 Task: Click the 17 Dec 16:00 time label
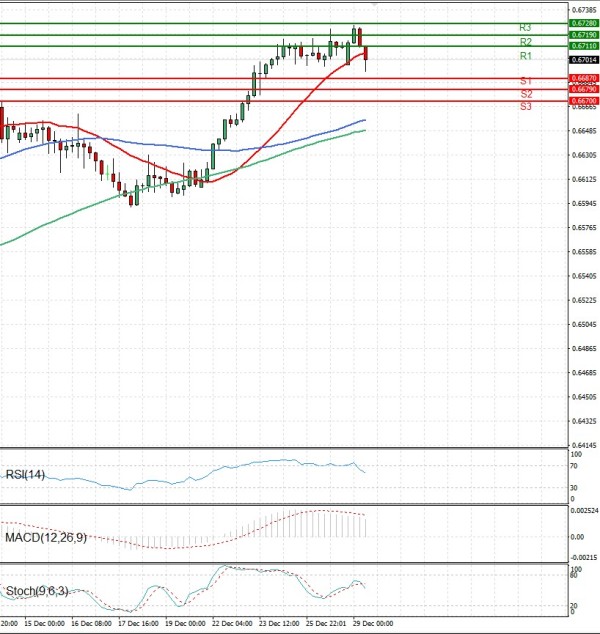(x=139, y=623)
